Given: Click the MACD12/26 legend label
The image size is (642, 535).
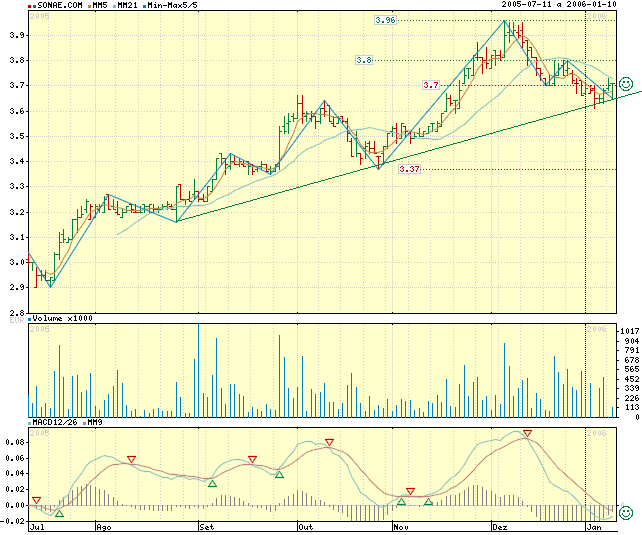Looking at the screenshot, I should click(55, 422).
